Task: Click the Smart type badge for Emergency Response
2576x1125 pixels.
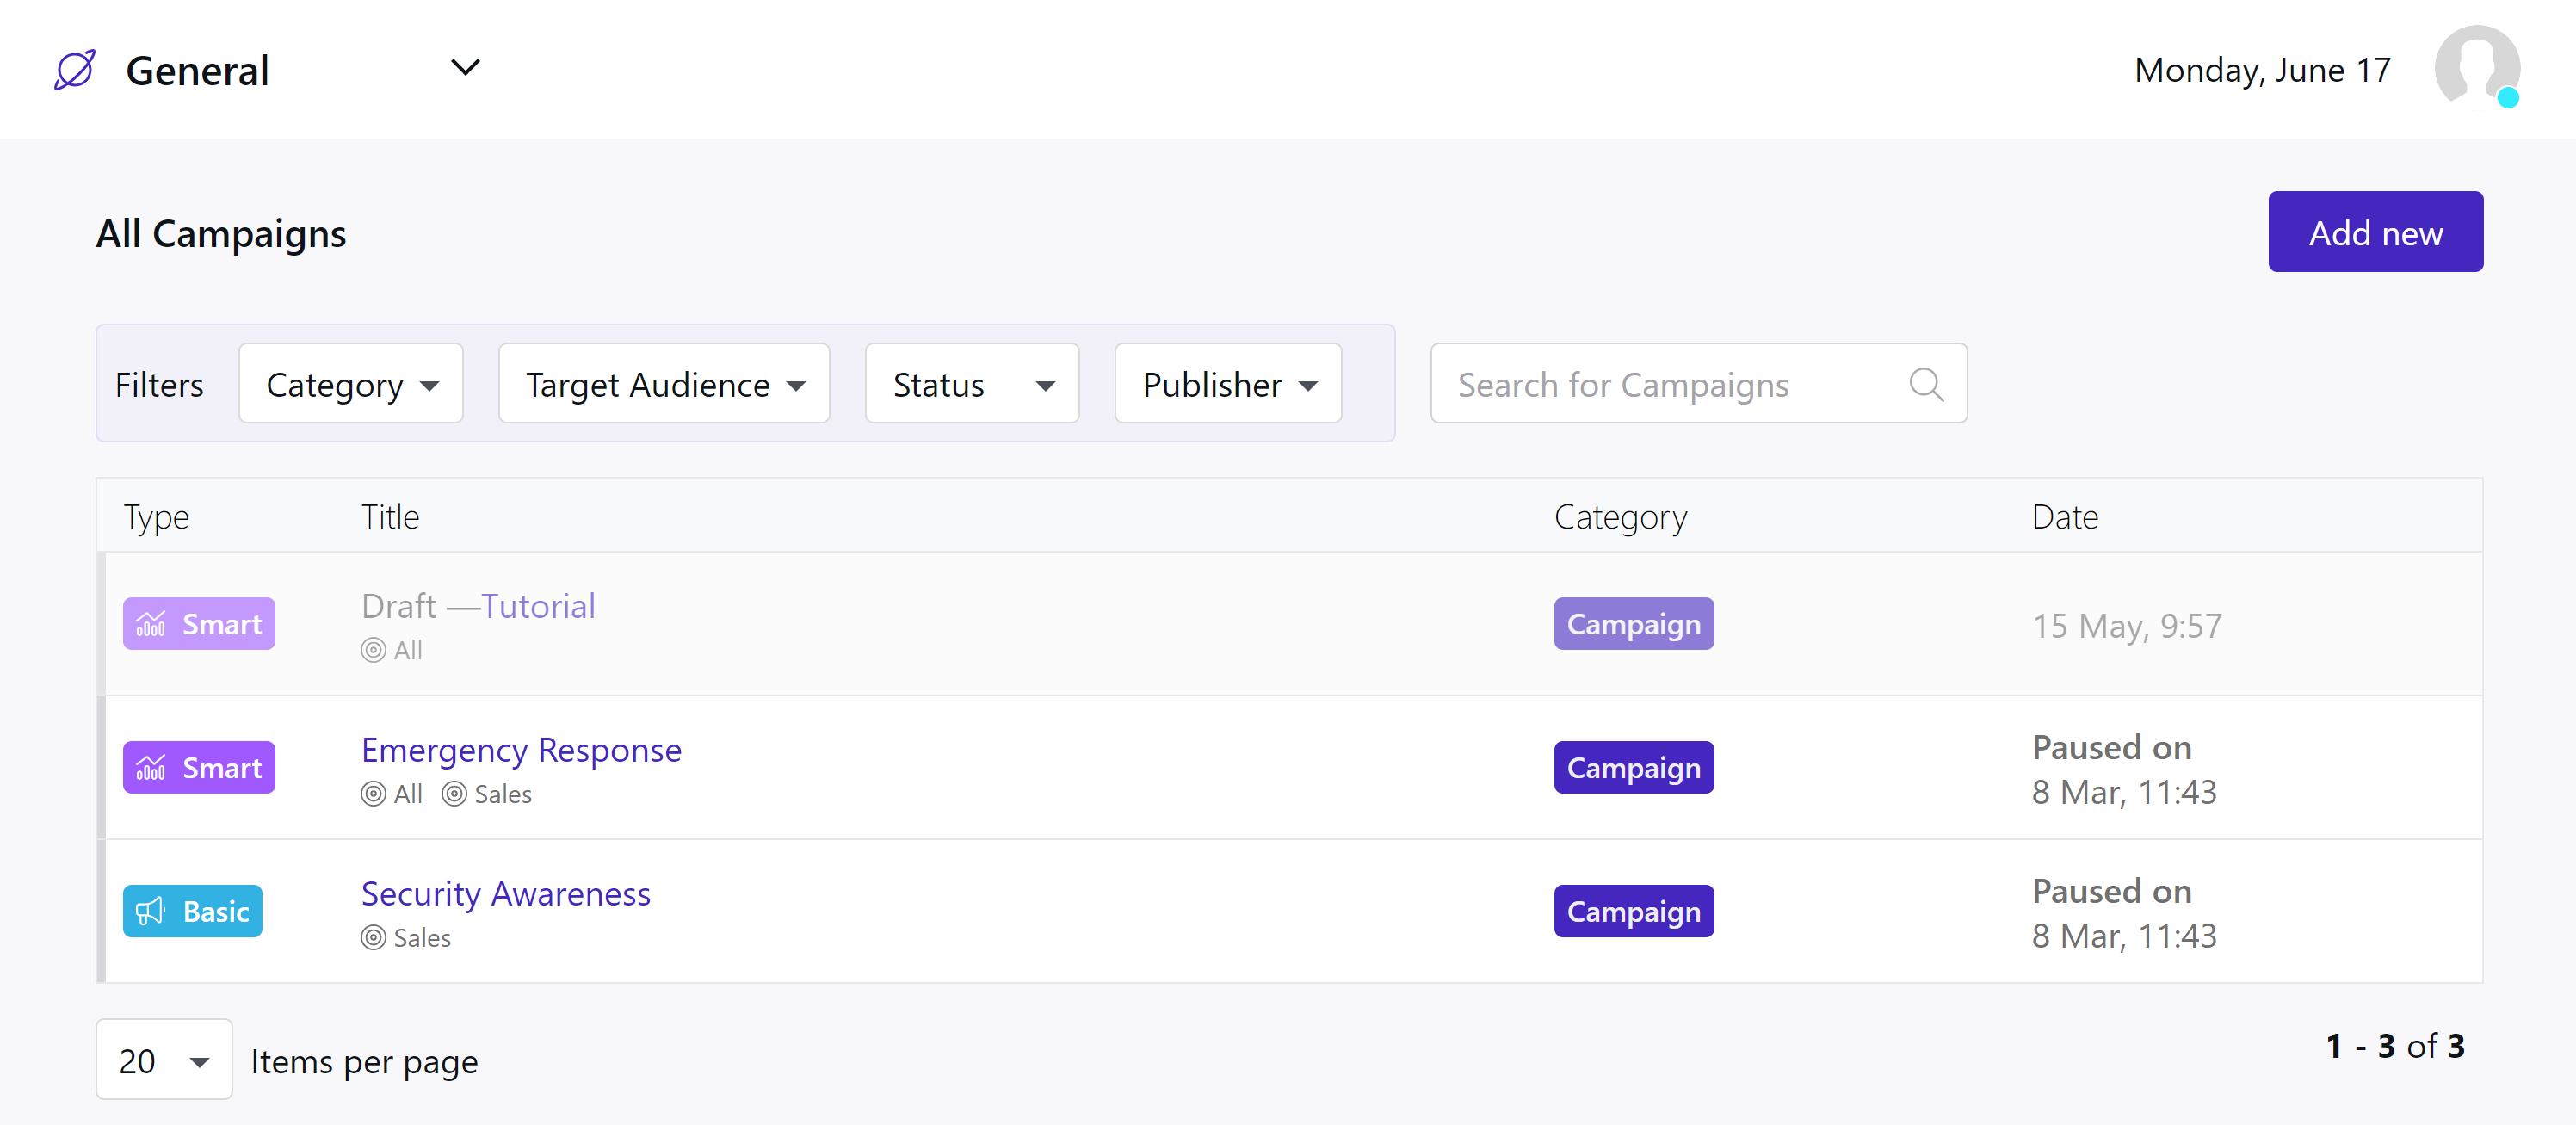Action: [x=199, y=768]
